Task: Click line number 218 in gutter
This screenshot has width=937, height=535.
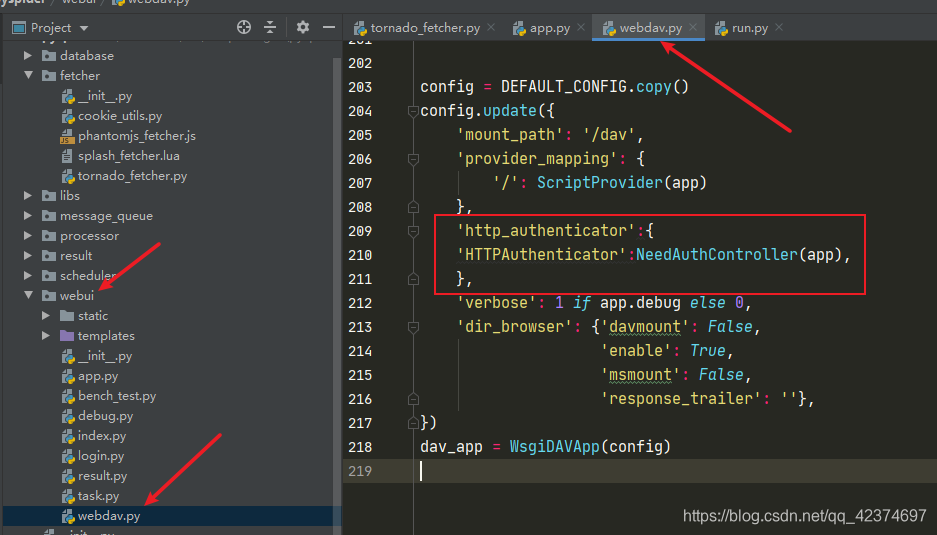Action: pos(360,447)
